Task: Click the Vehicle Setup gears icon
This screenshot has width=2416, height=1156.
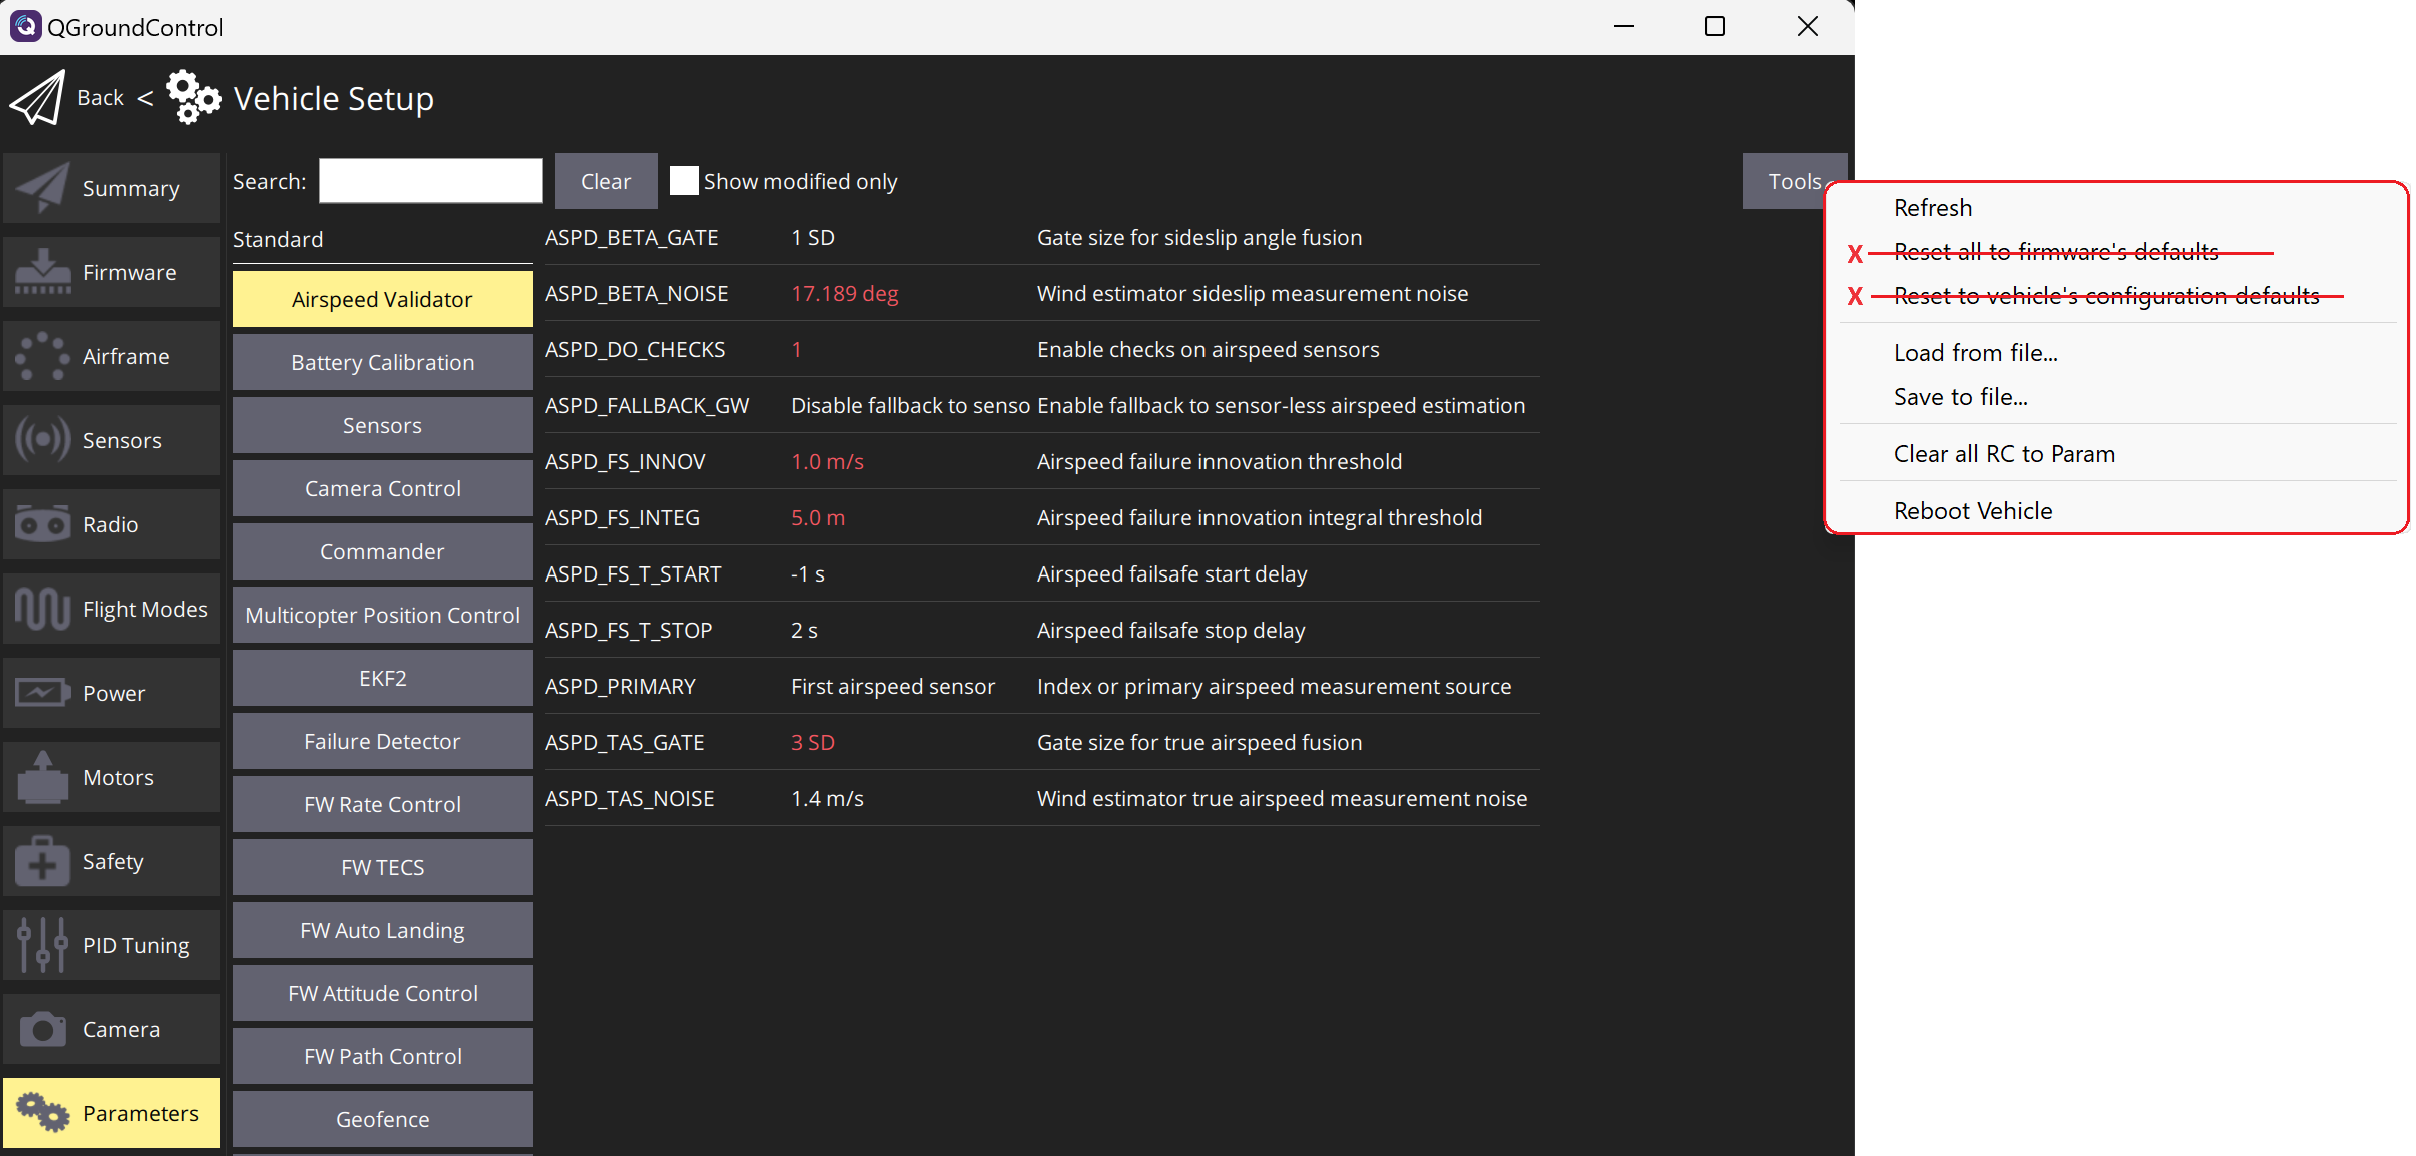Action: [x=193, y=98]
